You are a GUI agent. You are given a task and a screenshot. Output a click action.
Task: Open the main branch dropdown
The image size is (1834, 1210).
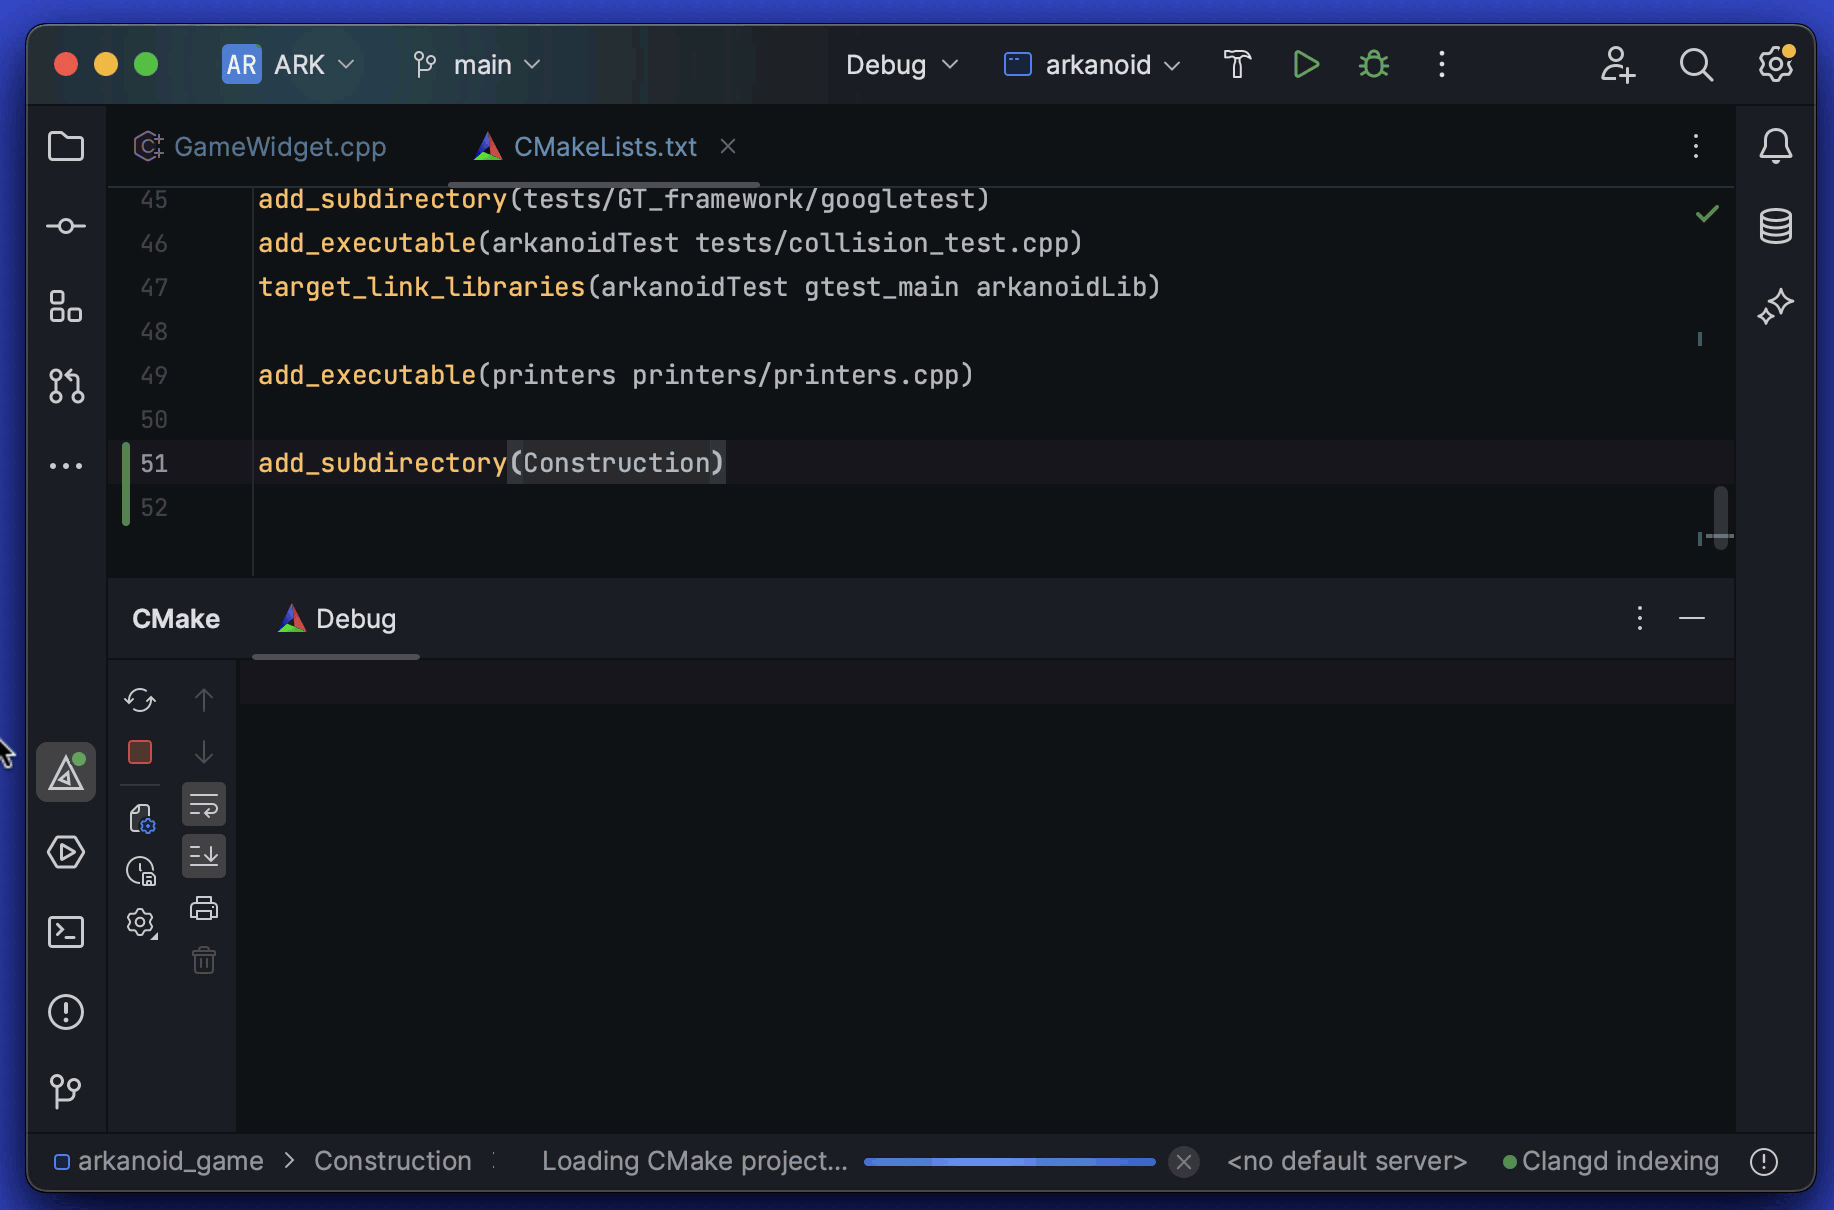pos(478,64)
